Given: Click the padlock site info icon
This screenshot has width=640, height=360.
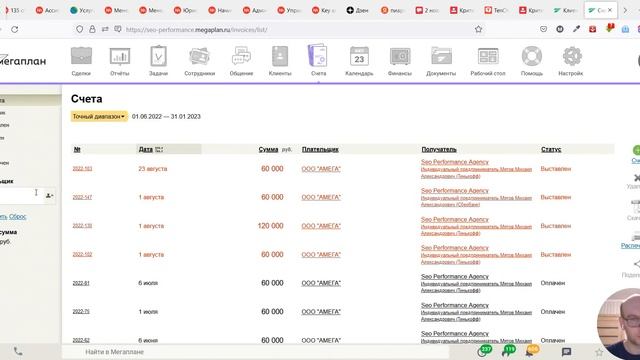Looking at the screenshot, I should 92,29.
